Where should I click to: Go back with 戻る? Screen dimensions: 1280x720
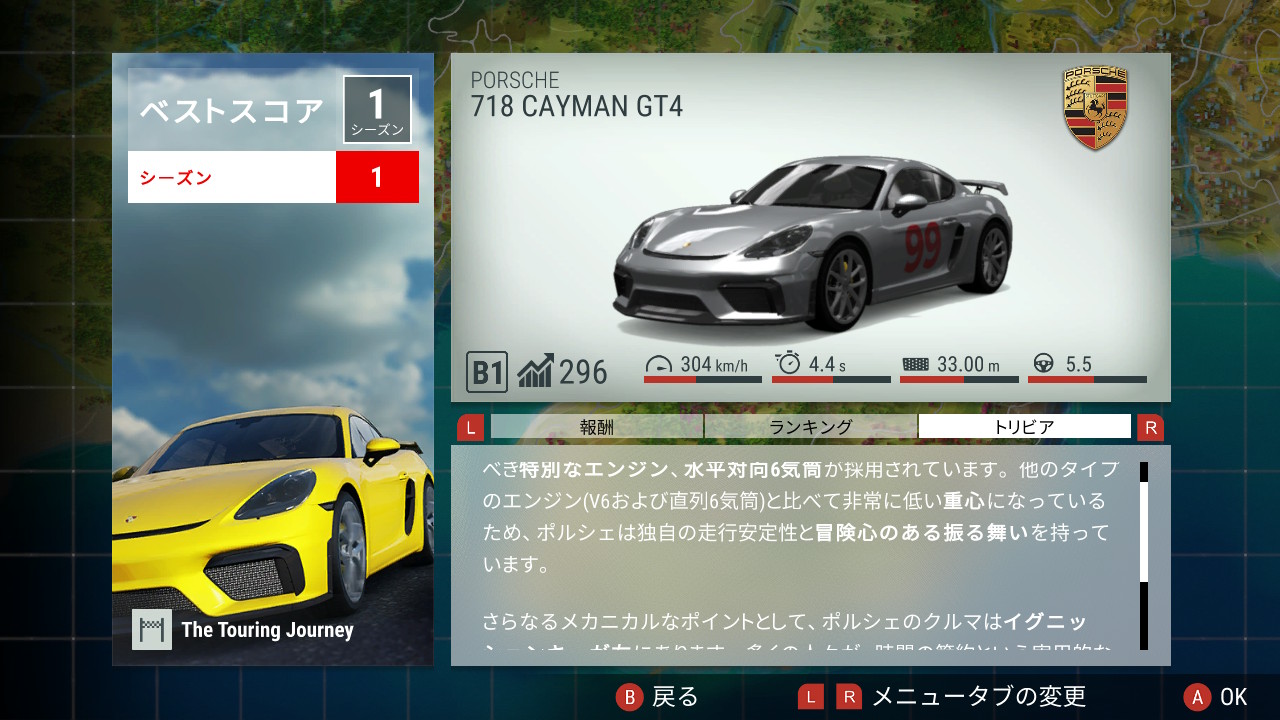point(675,697)
